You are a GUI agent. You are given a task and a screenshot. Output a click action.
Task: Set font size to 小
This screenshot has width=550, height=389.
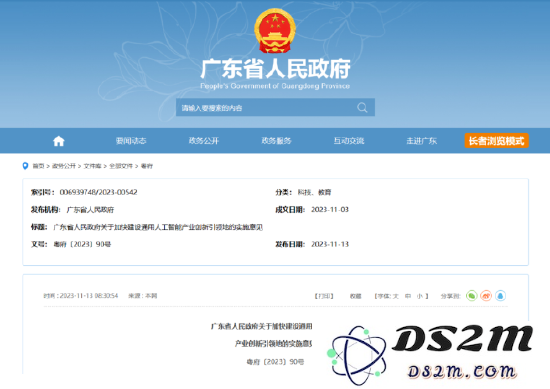point(420,296)
